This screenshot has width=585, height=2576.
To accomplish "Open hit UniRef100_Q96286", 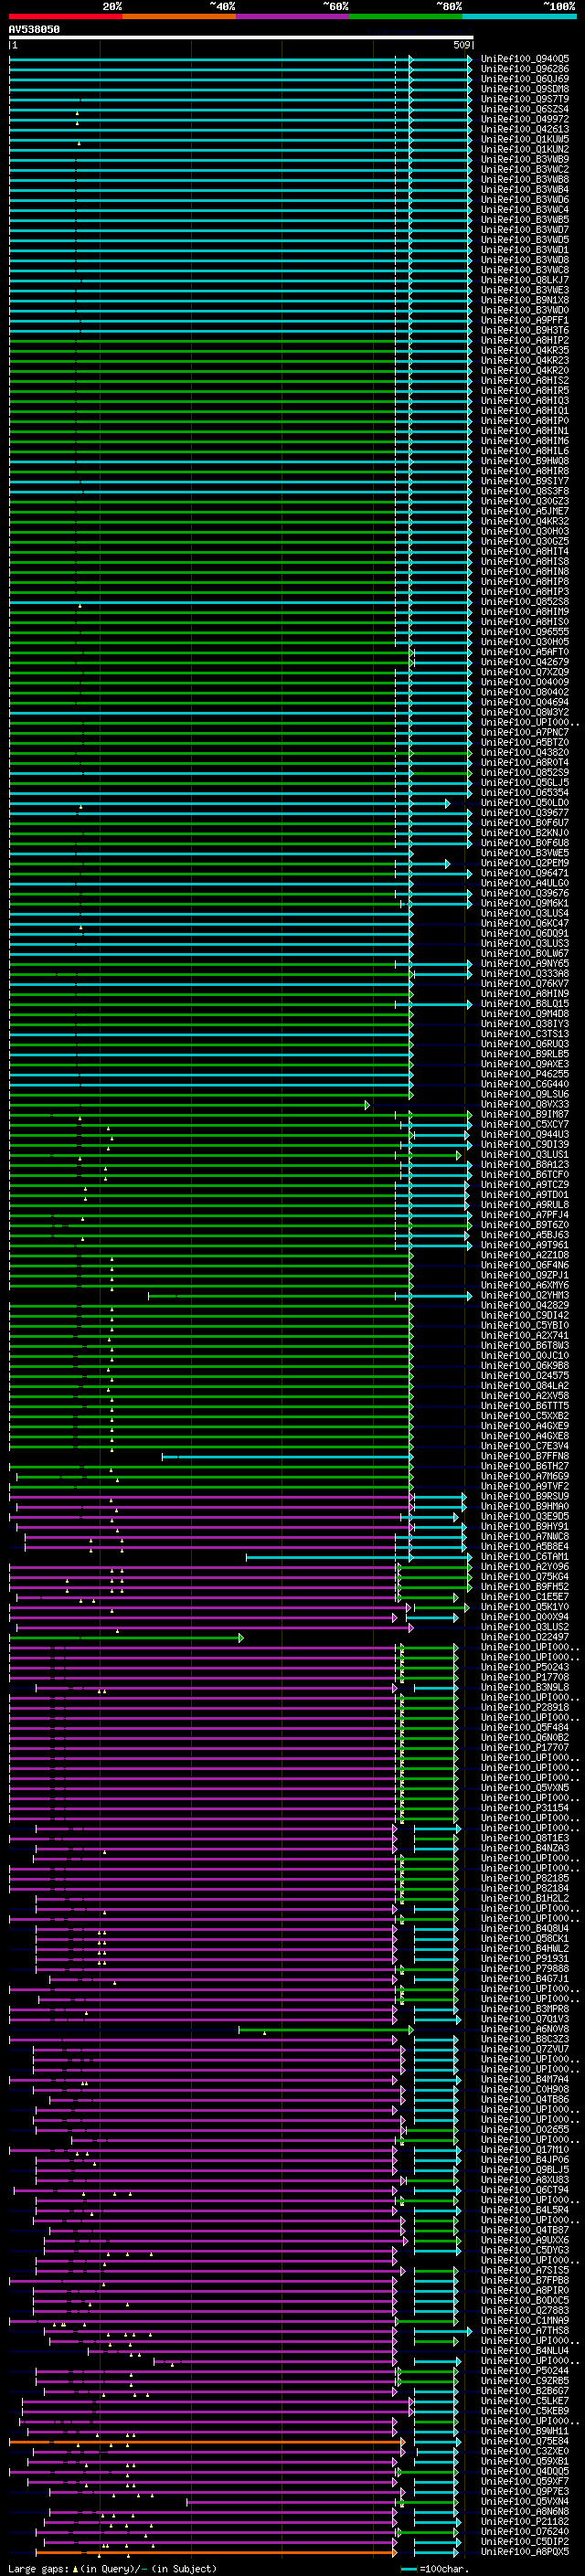I will [525, 69].
